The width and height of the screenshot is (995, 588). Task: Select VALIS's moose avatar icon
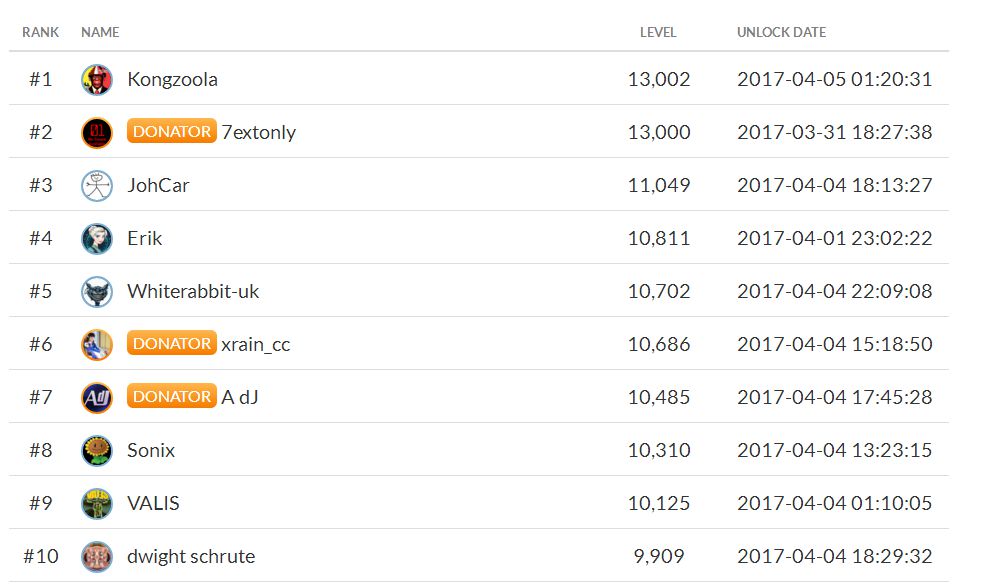pyautogui.click(x=97, y=503)
